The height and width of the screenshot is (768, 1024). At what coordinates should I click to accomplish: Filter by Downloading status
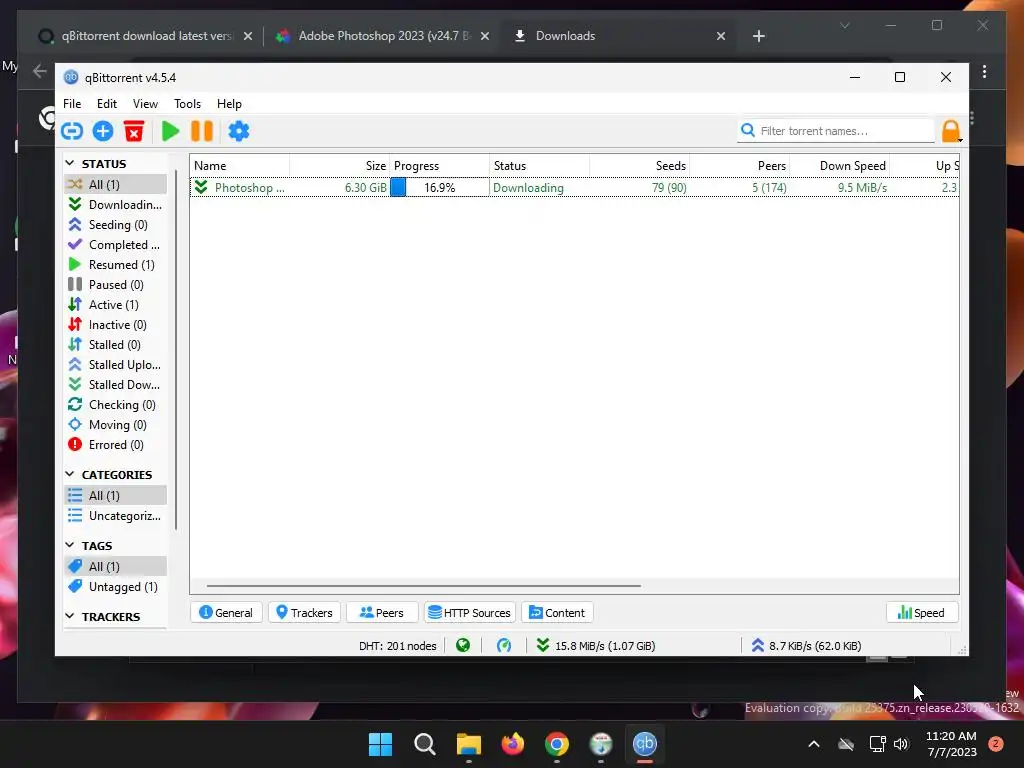point(116,204)
